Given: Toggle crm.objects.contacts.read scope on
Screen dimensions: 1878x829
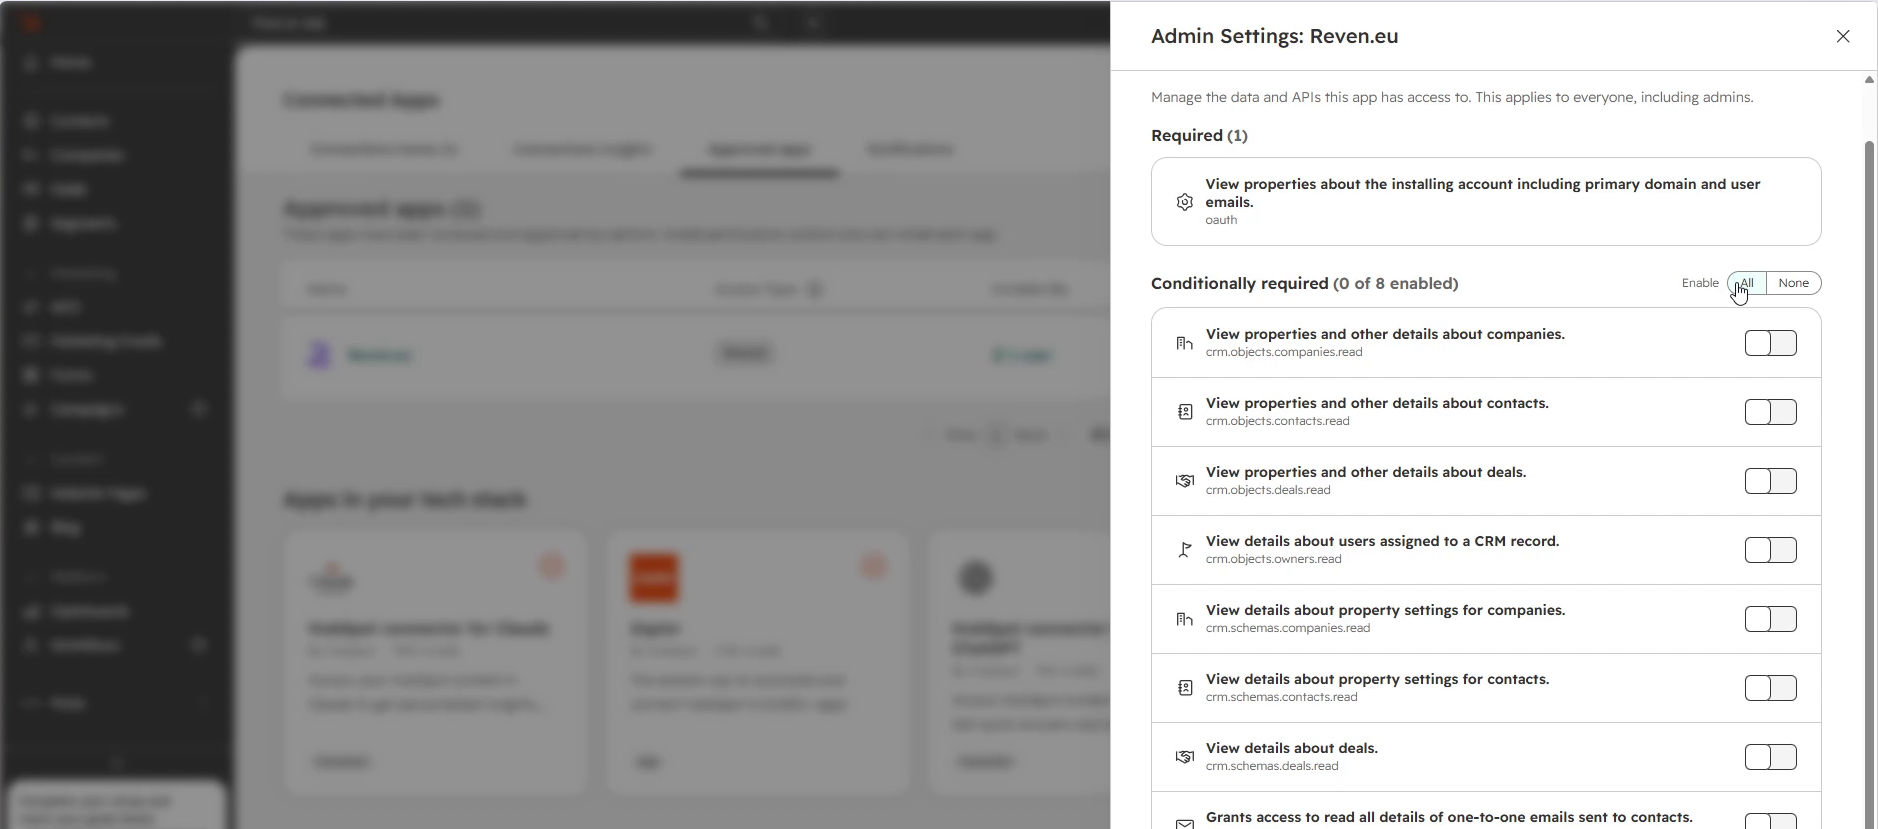Looking at the screenshot, I should [x=1771, y=412].
